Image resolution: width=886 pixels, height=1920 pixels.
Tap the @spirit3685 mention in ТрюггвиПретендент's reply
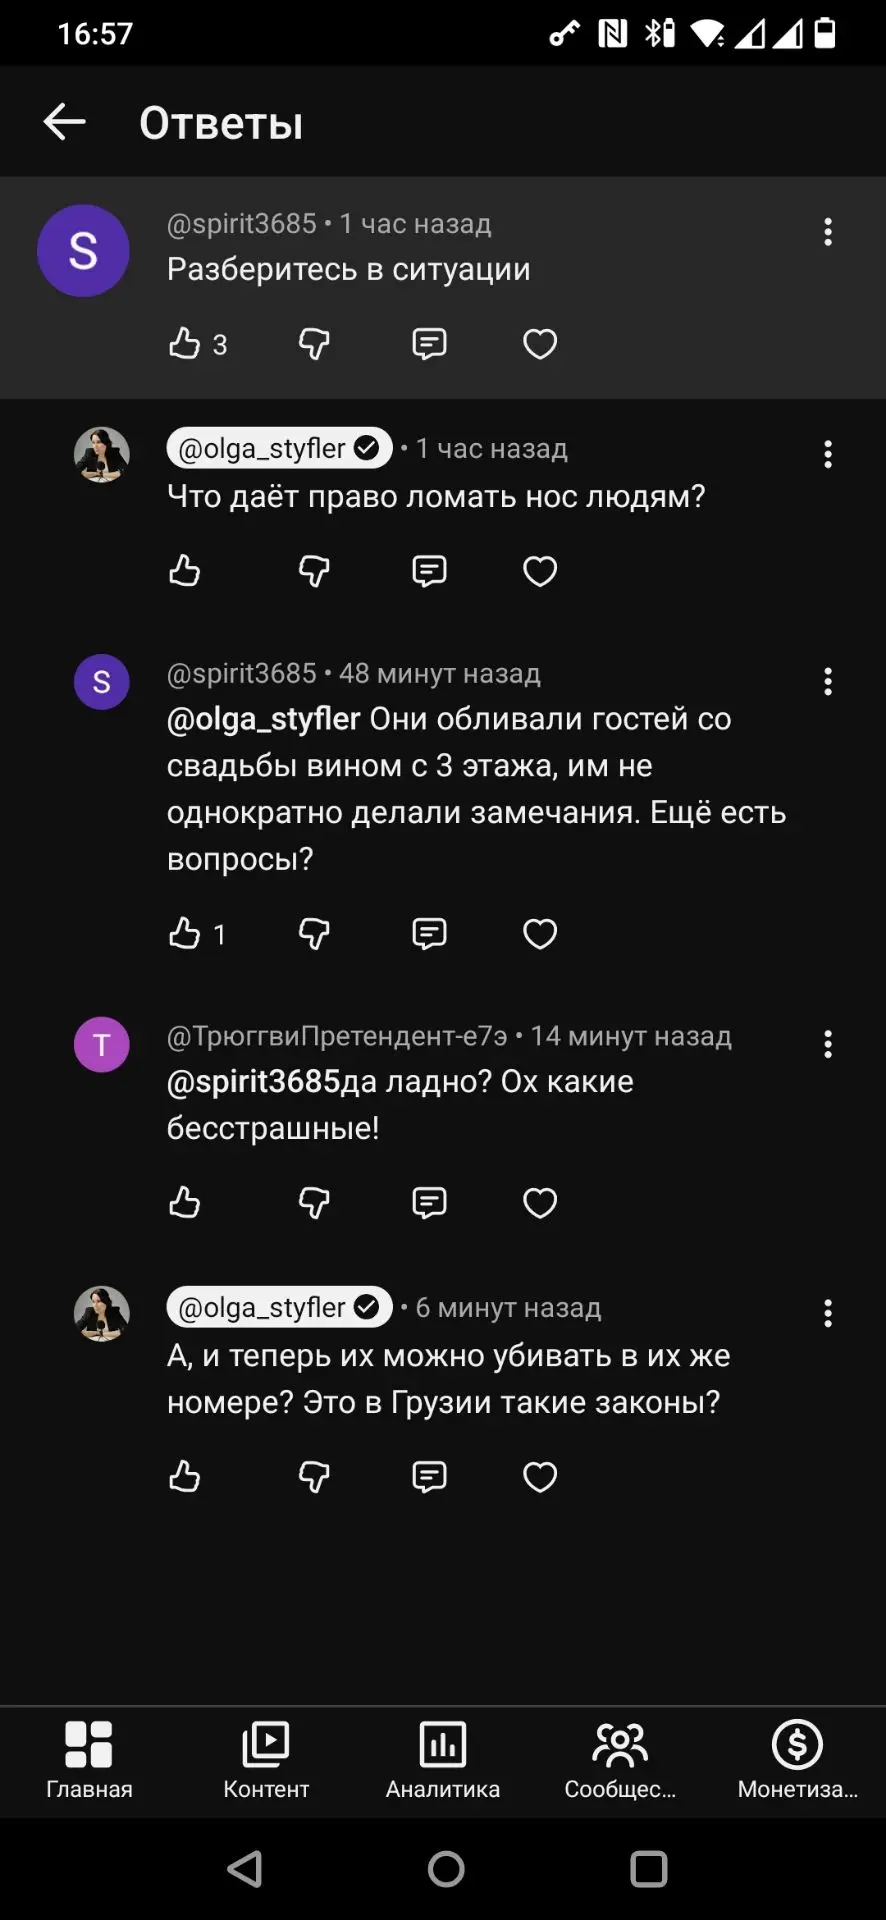point(254,1081)
